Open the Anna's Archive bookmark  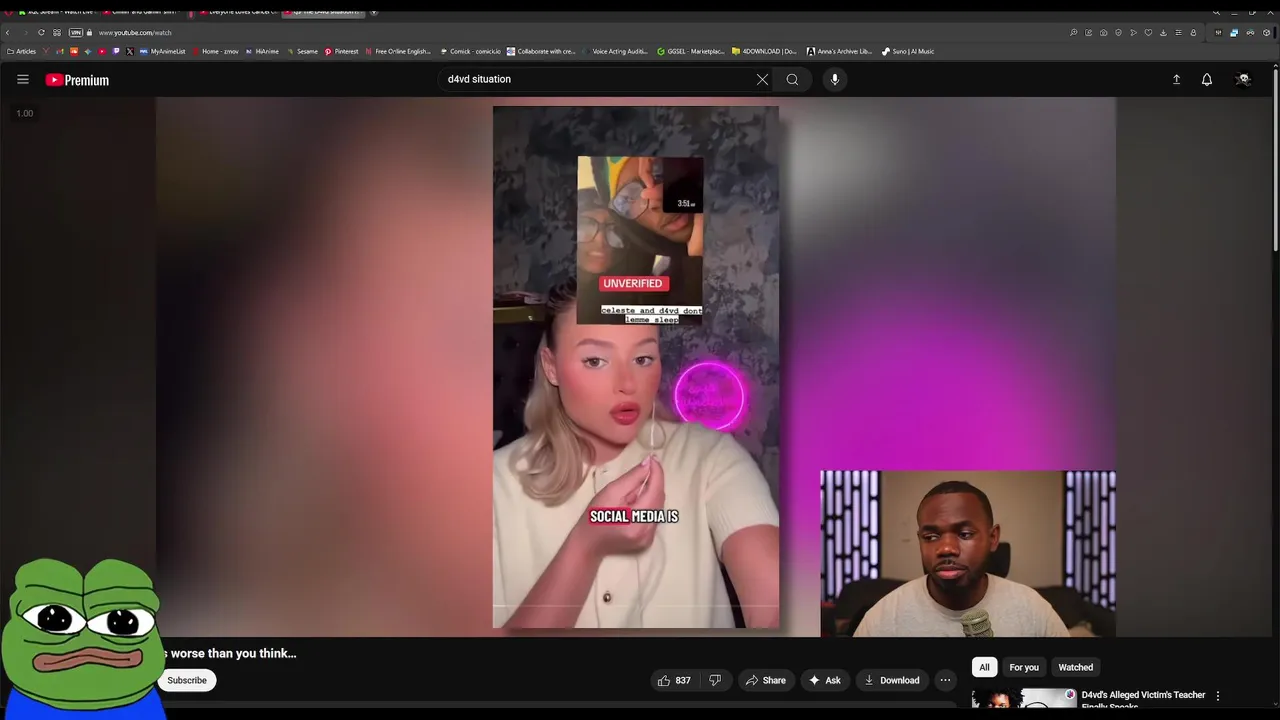pyautogui.click(x=839, y=51)
